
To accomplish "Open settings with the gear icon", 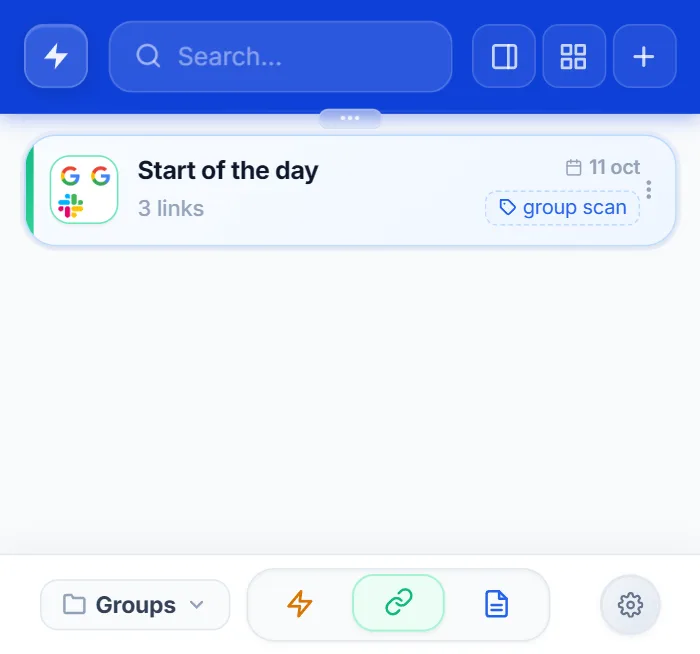I will [630, 605].
